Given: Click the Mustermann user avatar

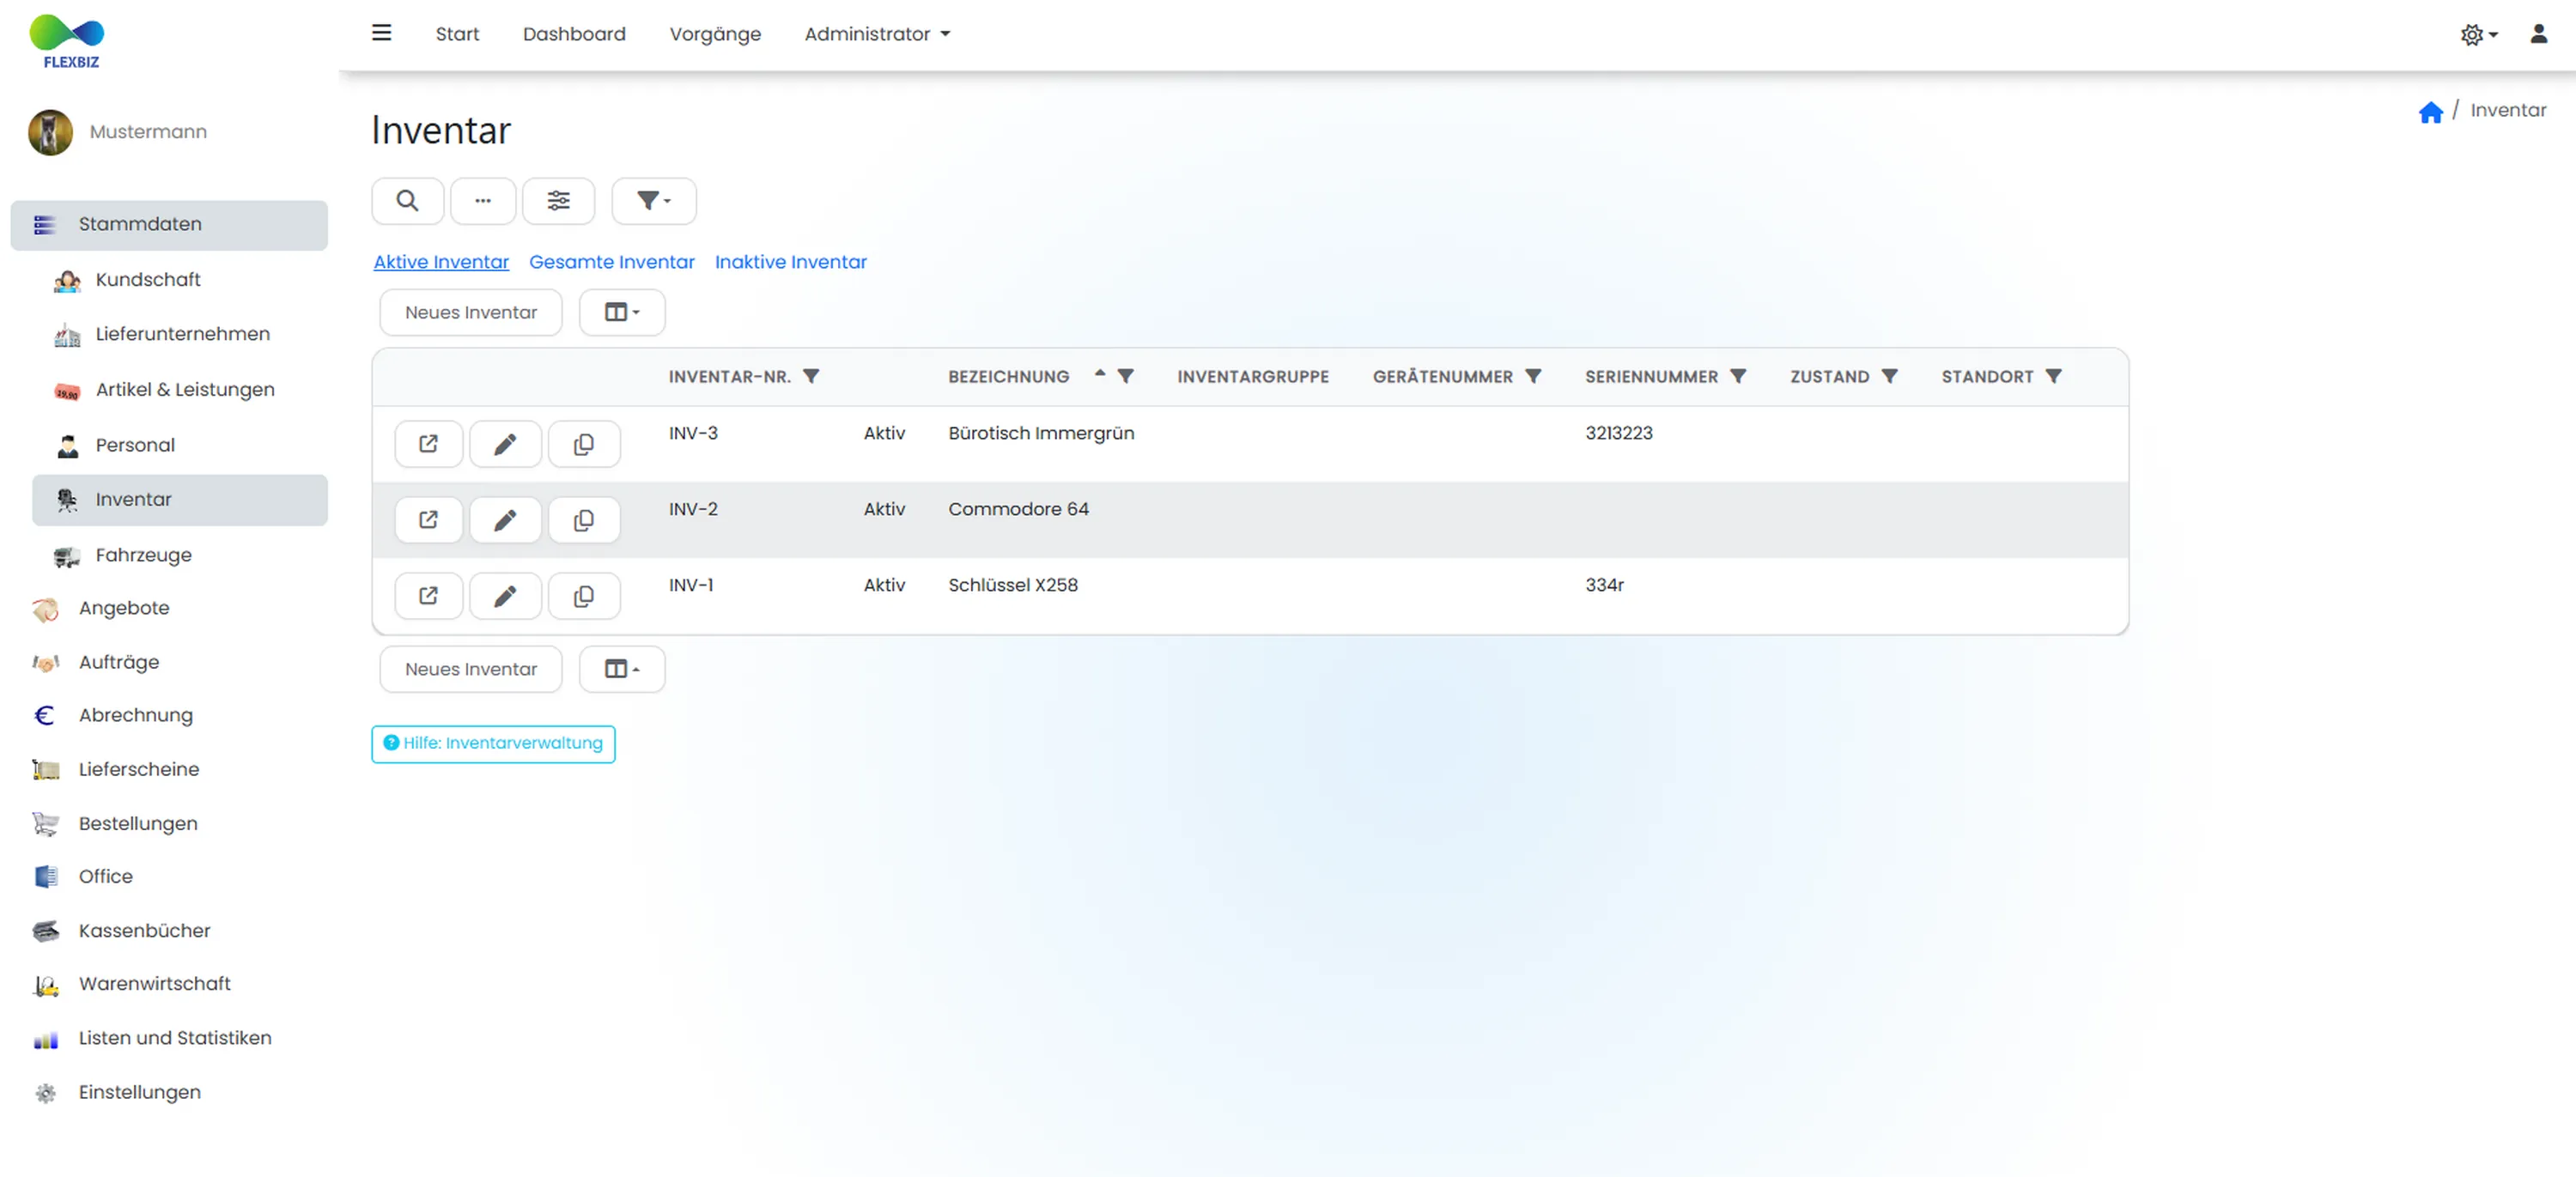Looking at the screenshot, I should click(x=50, y=132).
